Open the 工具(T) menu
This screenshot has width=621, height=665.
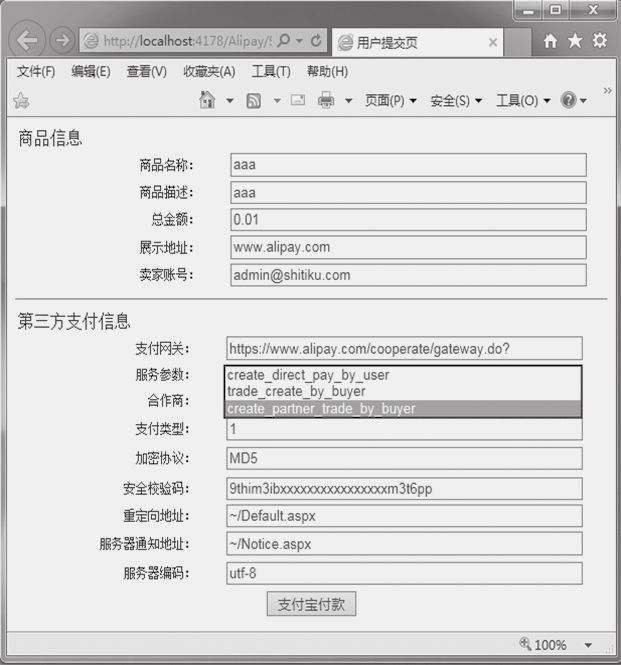click(x=271, y=72)
